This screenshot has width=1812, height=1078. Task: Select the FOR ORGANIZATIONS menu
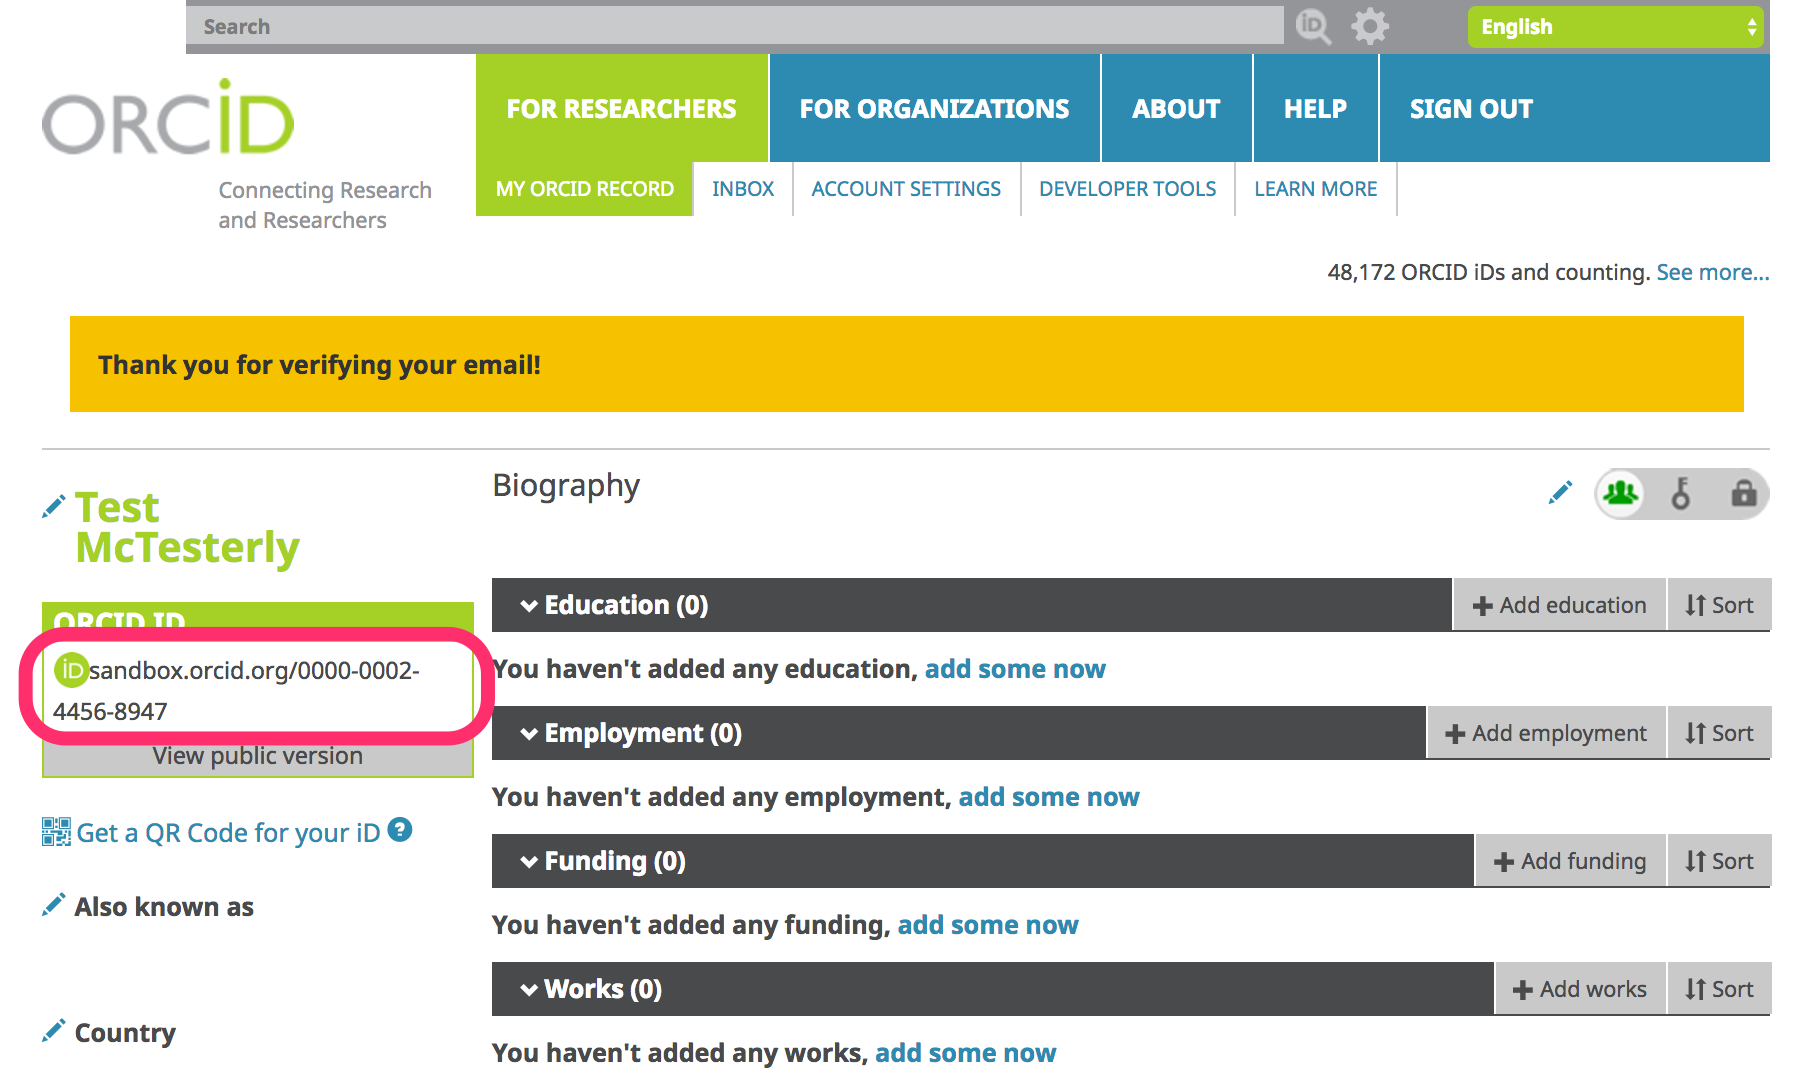(935, 108)
